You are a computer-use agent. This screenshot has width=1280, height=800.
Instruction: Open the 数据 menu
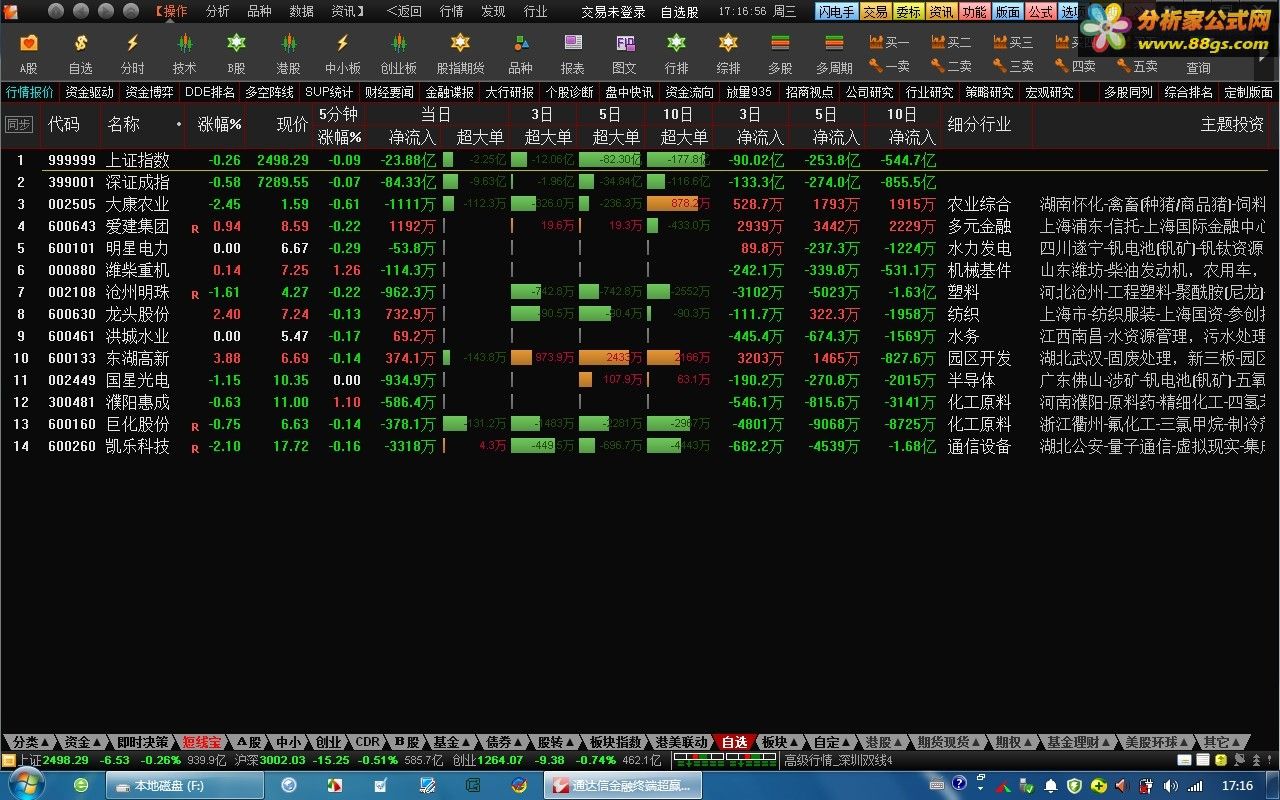tap(301, 12)
